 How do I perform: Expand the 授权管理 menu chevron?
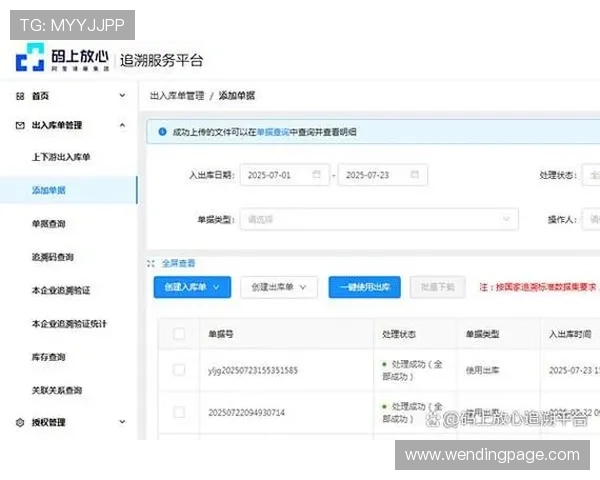122,422
